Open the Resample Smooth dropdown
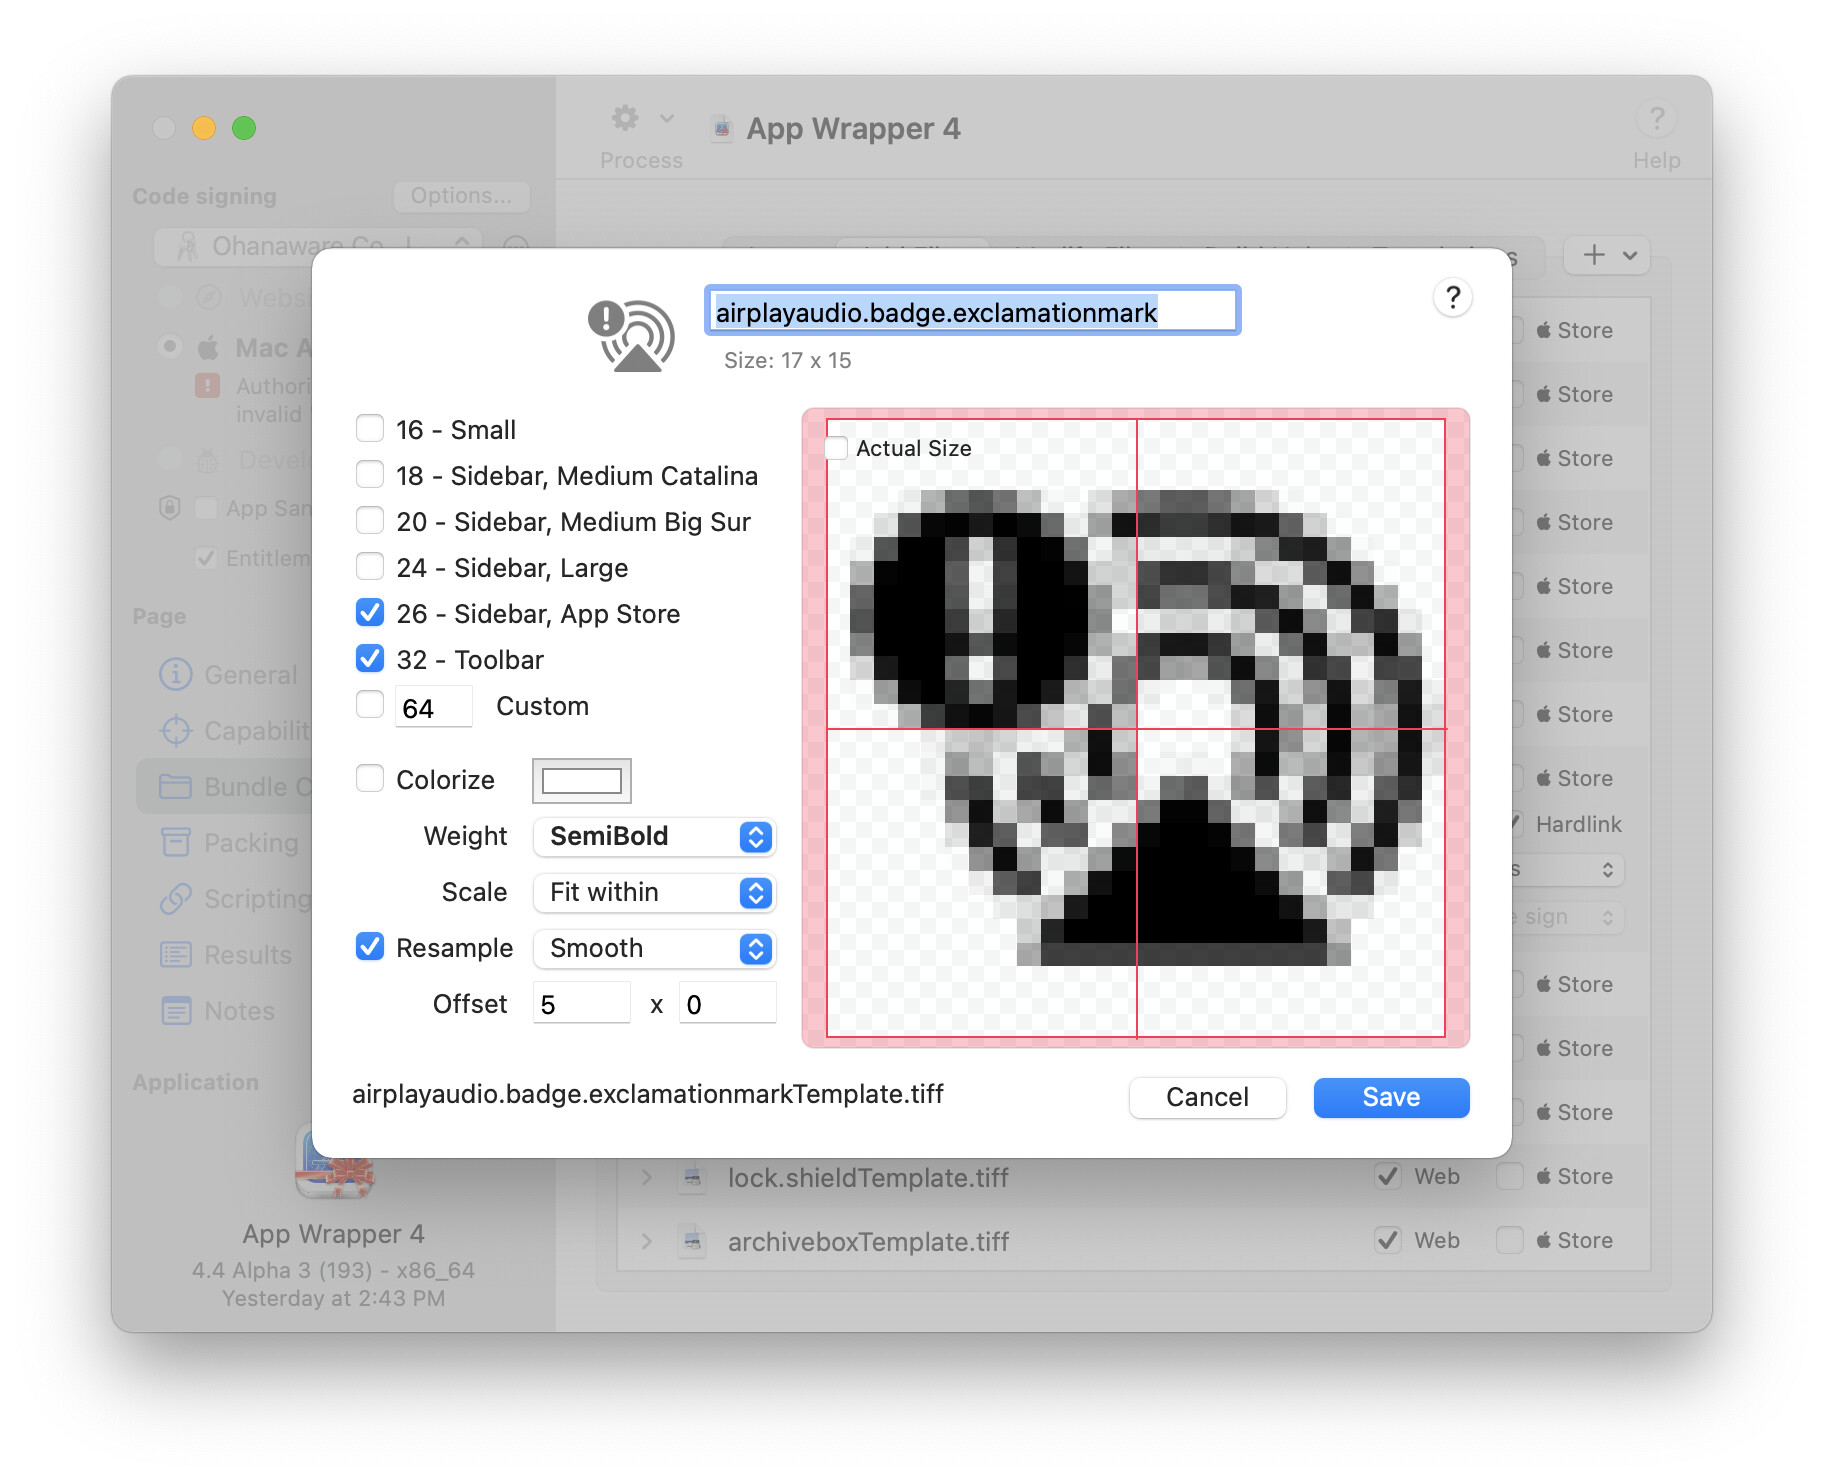Image resolution: width=1824 pixels, height=1480 pixels. pyautogui.click(x=655, y=948)
